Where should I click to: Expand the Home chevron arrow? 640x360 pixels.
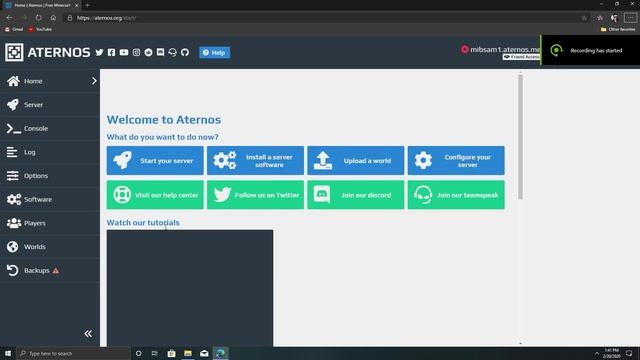94,81
